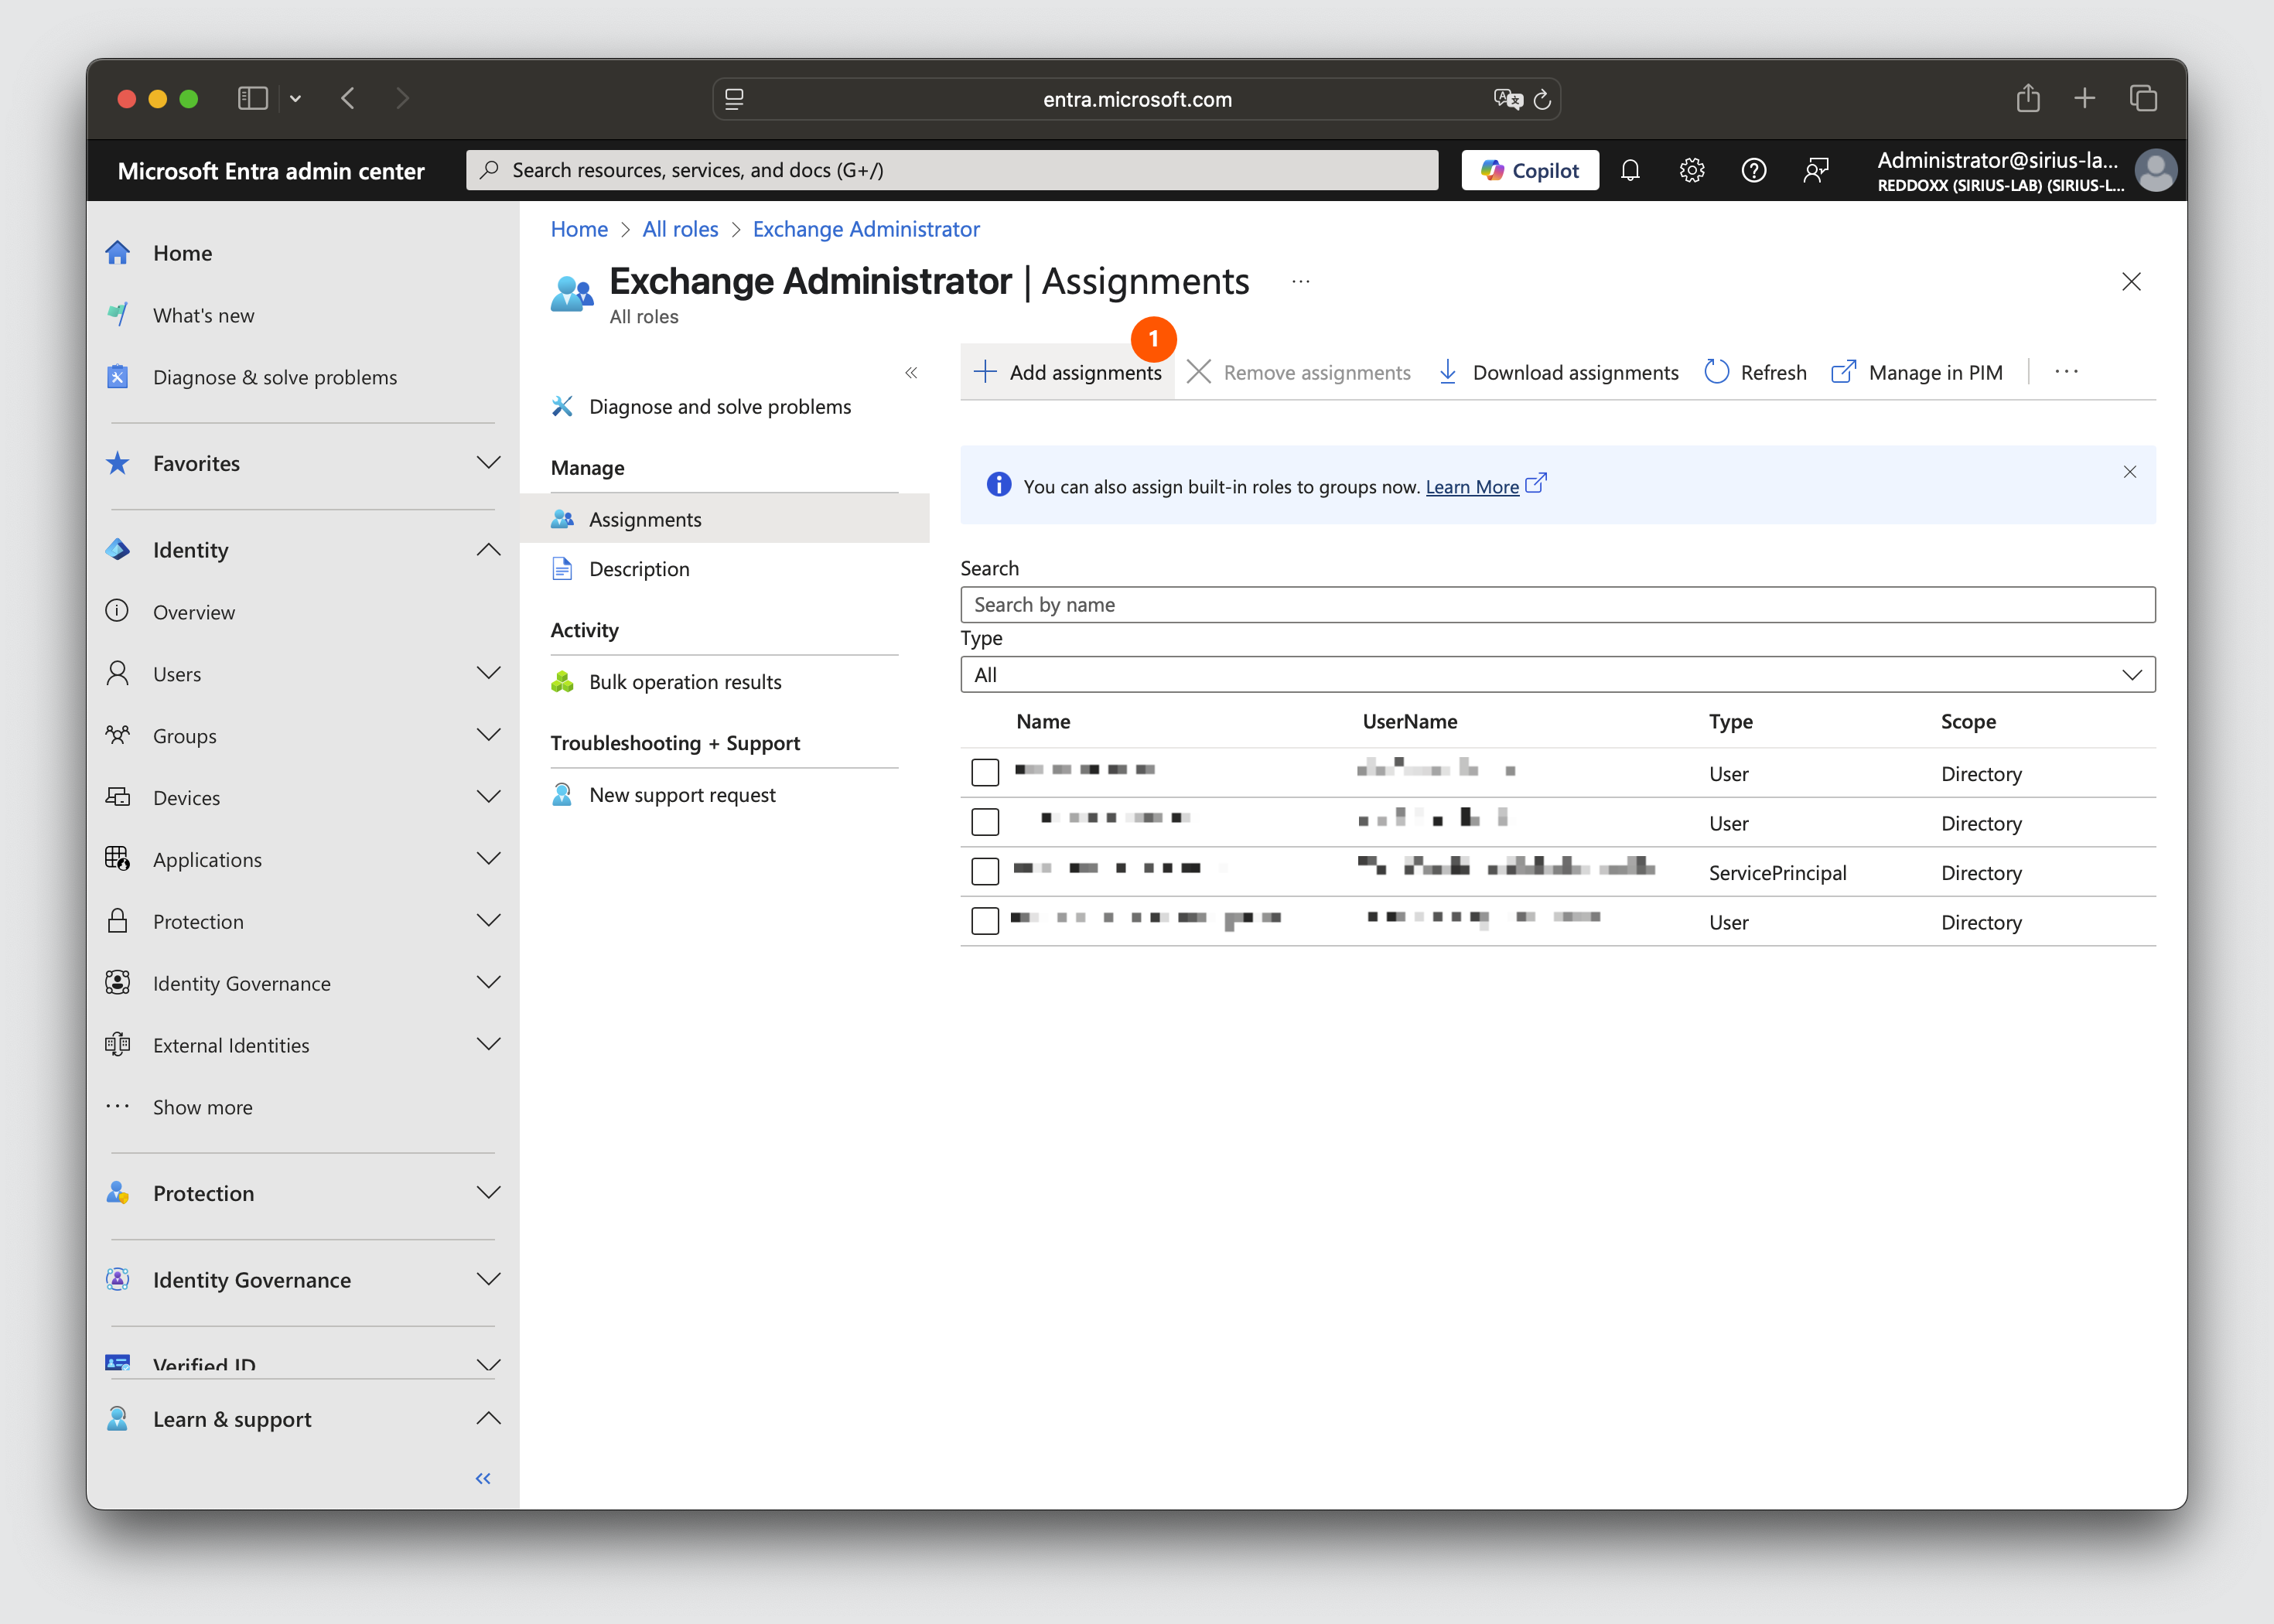Screen dimensions: 2274x1624
Task: Go to All roles breadcrumb link
Action: pos(680,229)
